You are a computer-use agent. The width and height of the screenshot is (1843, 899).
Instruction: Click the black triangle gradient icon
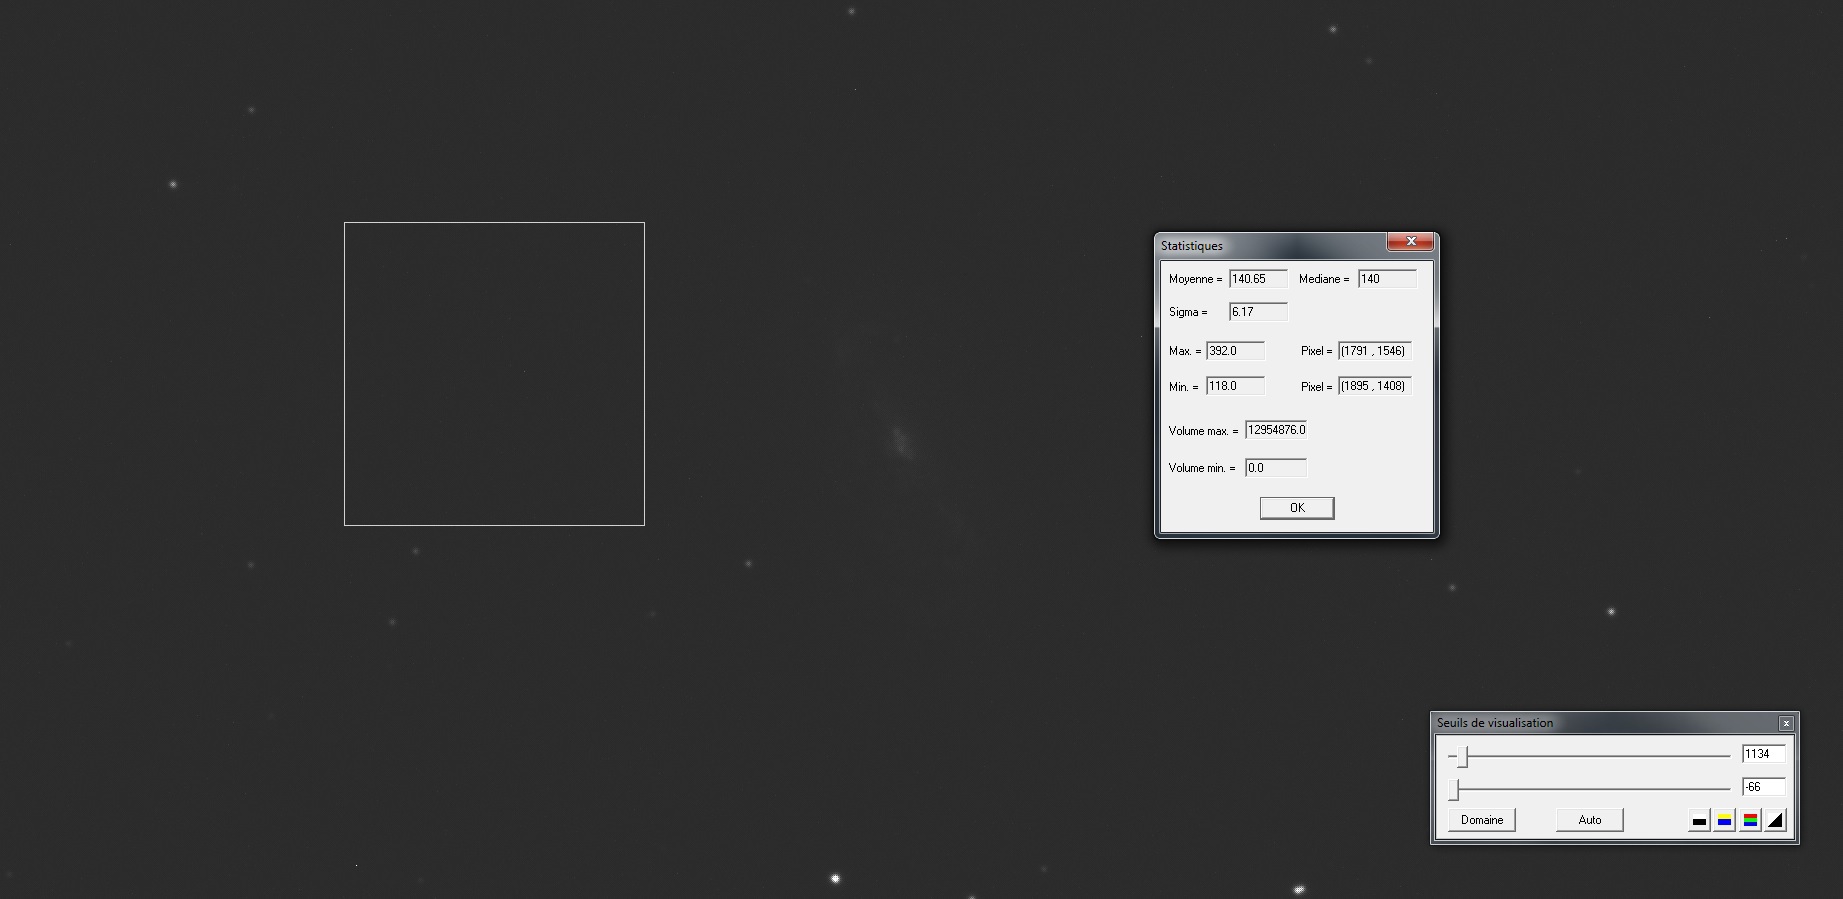(x=1775, y=821)
